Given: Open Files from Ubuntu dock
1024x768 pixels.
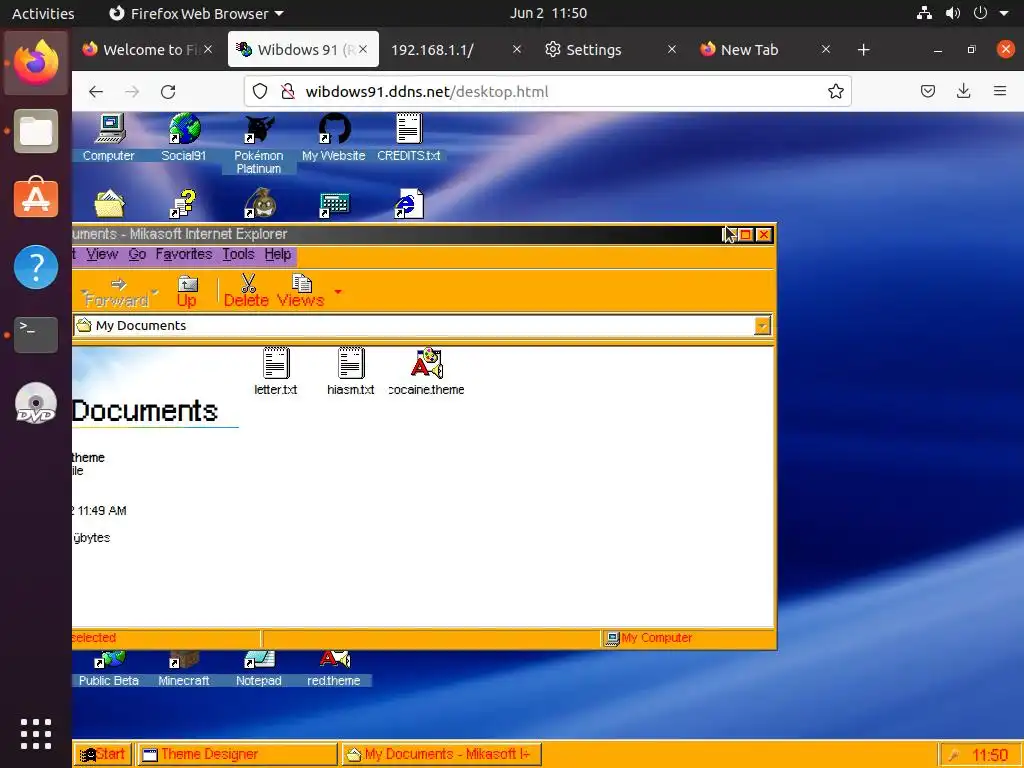Looking at the screenshot, I should click(x=36, y=131).
